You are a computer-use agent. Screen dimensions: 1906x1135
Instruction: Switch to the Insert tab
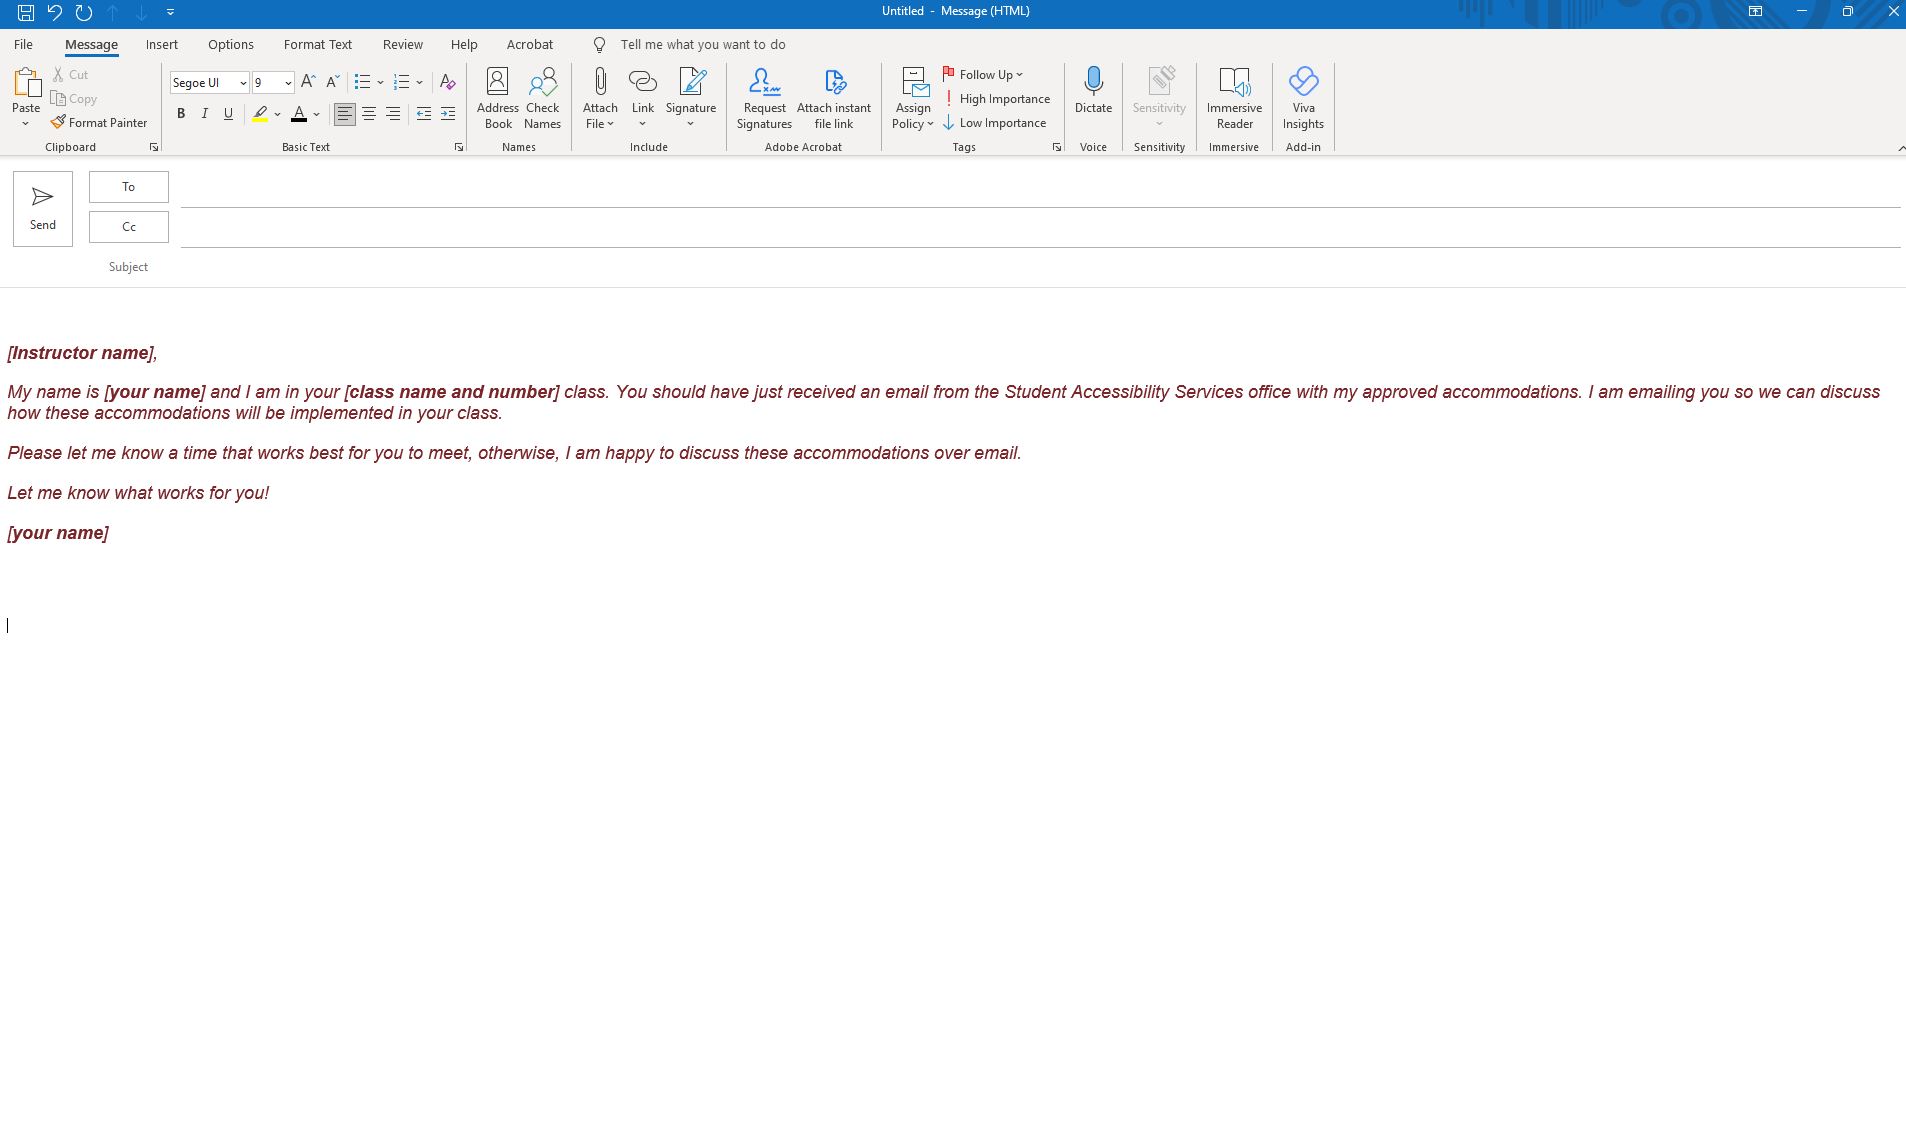[162, 44]
